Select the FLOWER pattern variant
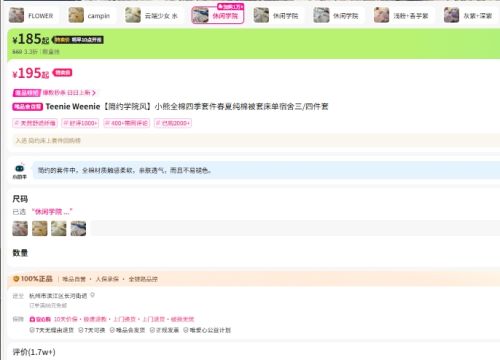This screenshot has height=360, width=500. tap(31, 15)
